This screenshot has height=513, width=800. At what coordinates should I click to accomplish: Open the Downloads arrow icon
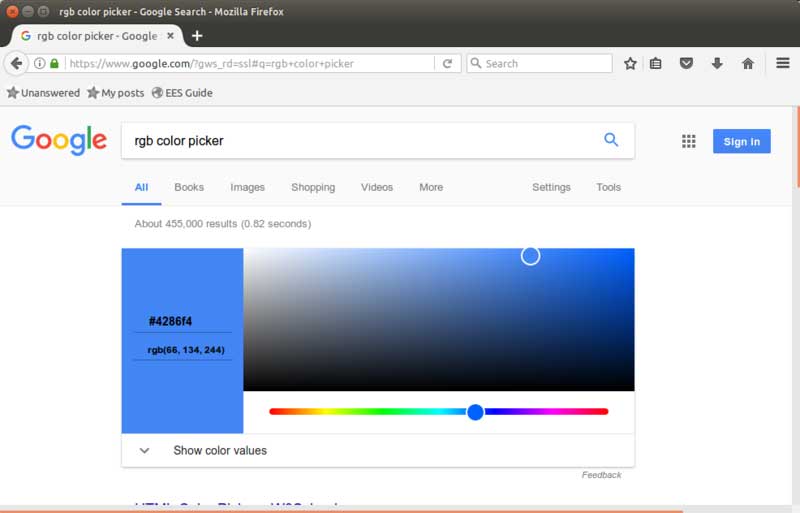pyautogui.click(x=717, y=63)
